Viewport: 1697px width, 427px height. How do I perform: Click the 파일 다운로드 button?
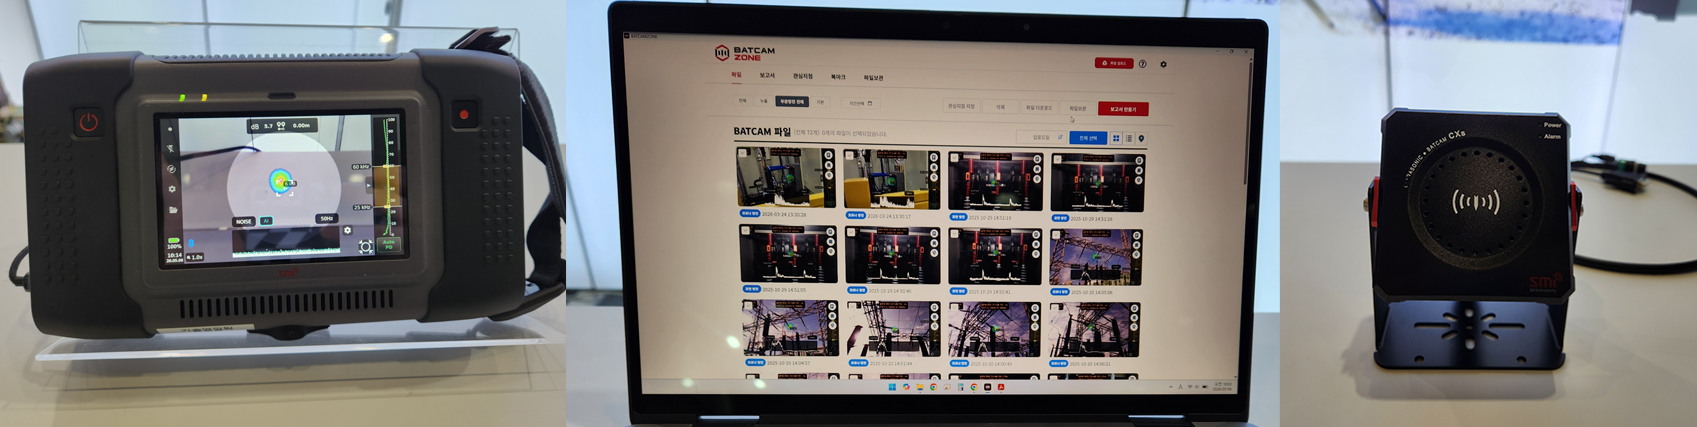point(1039,108)
